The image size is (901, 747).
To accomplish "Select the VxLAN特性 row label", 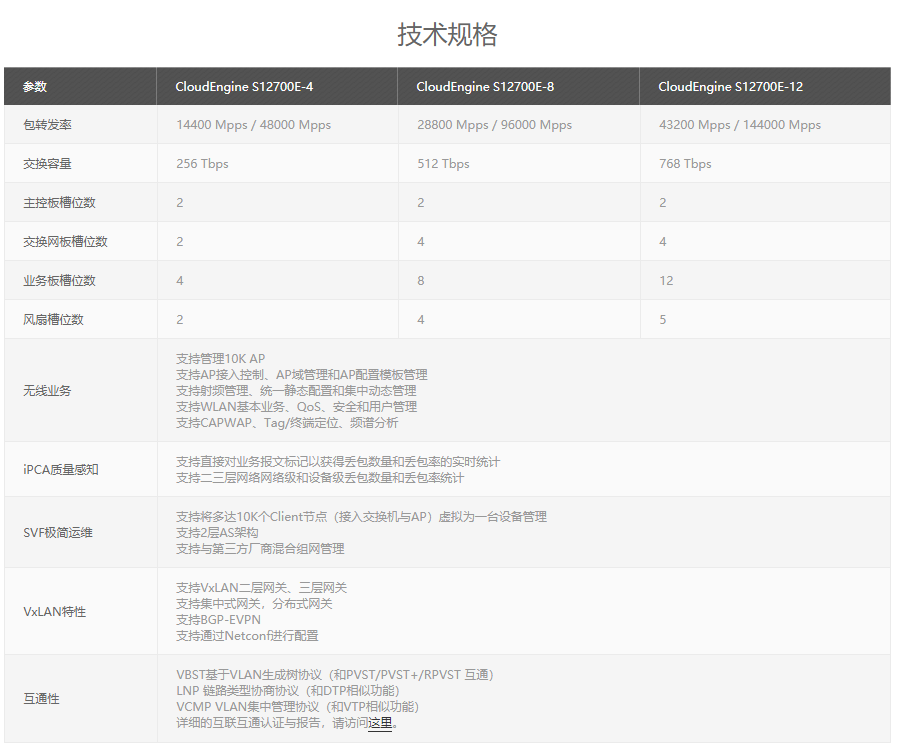I will 55,612.
